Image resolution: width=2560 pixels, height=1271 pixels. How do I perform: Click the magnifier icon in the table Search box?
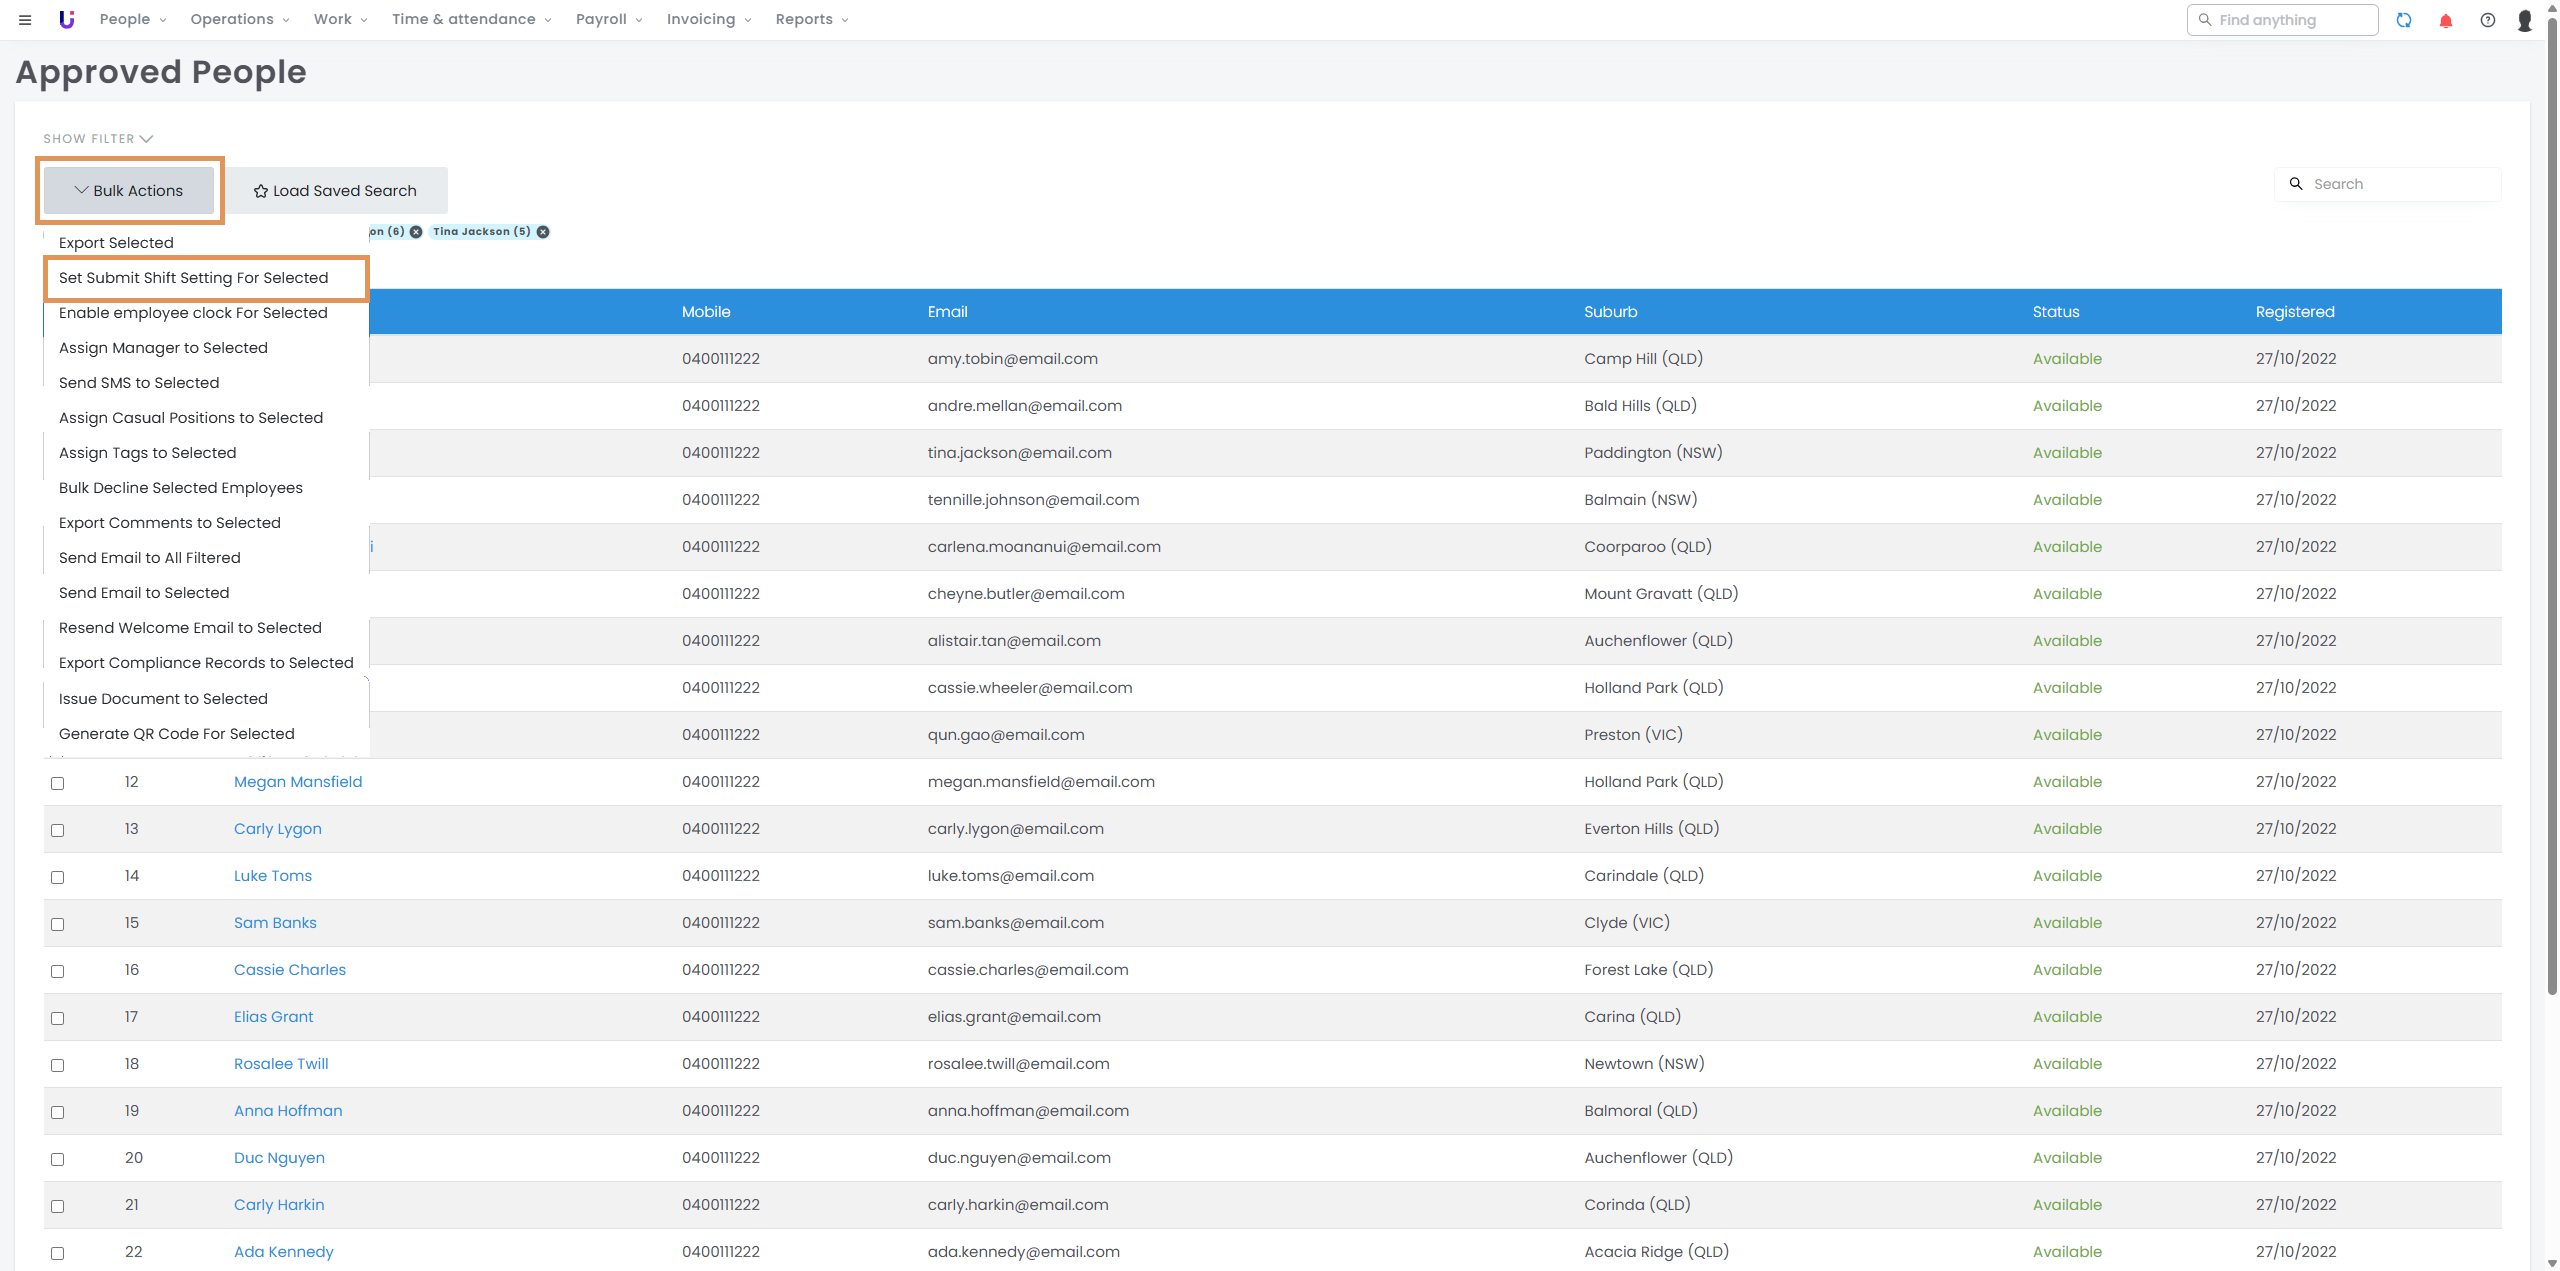tap(2296, 184)
